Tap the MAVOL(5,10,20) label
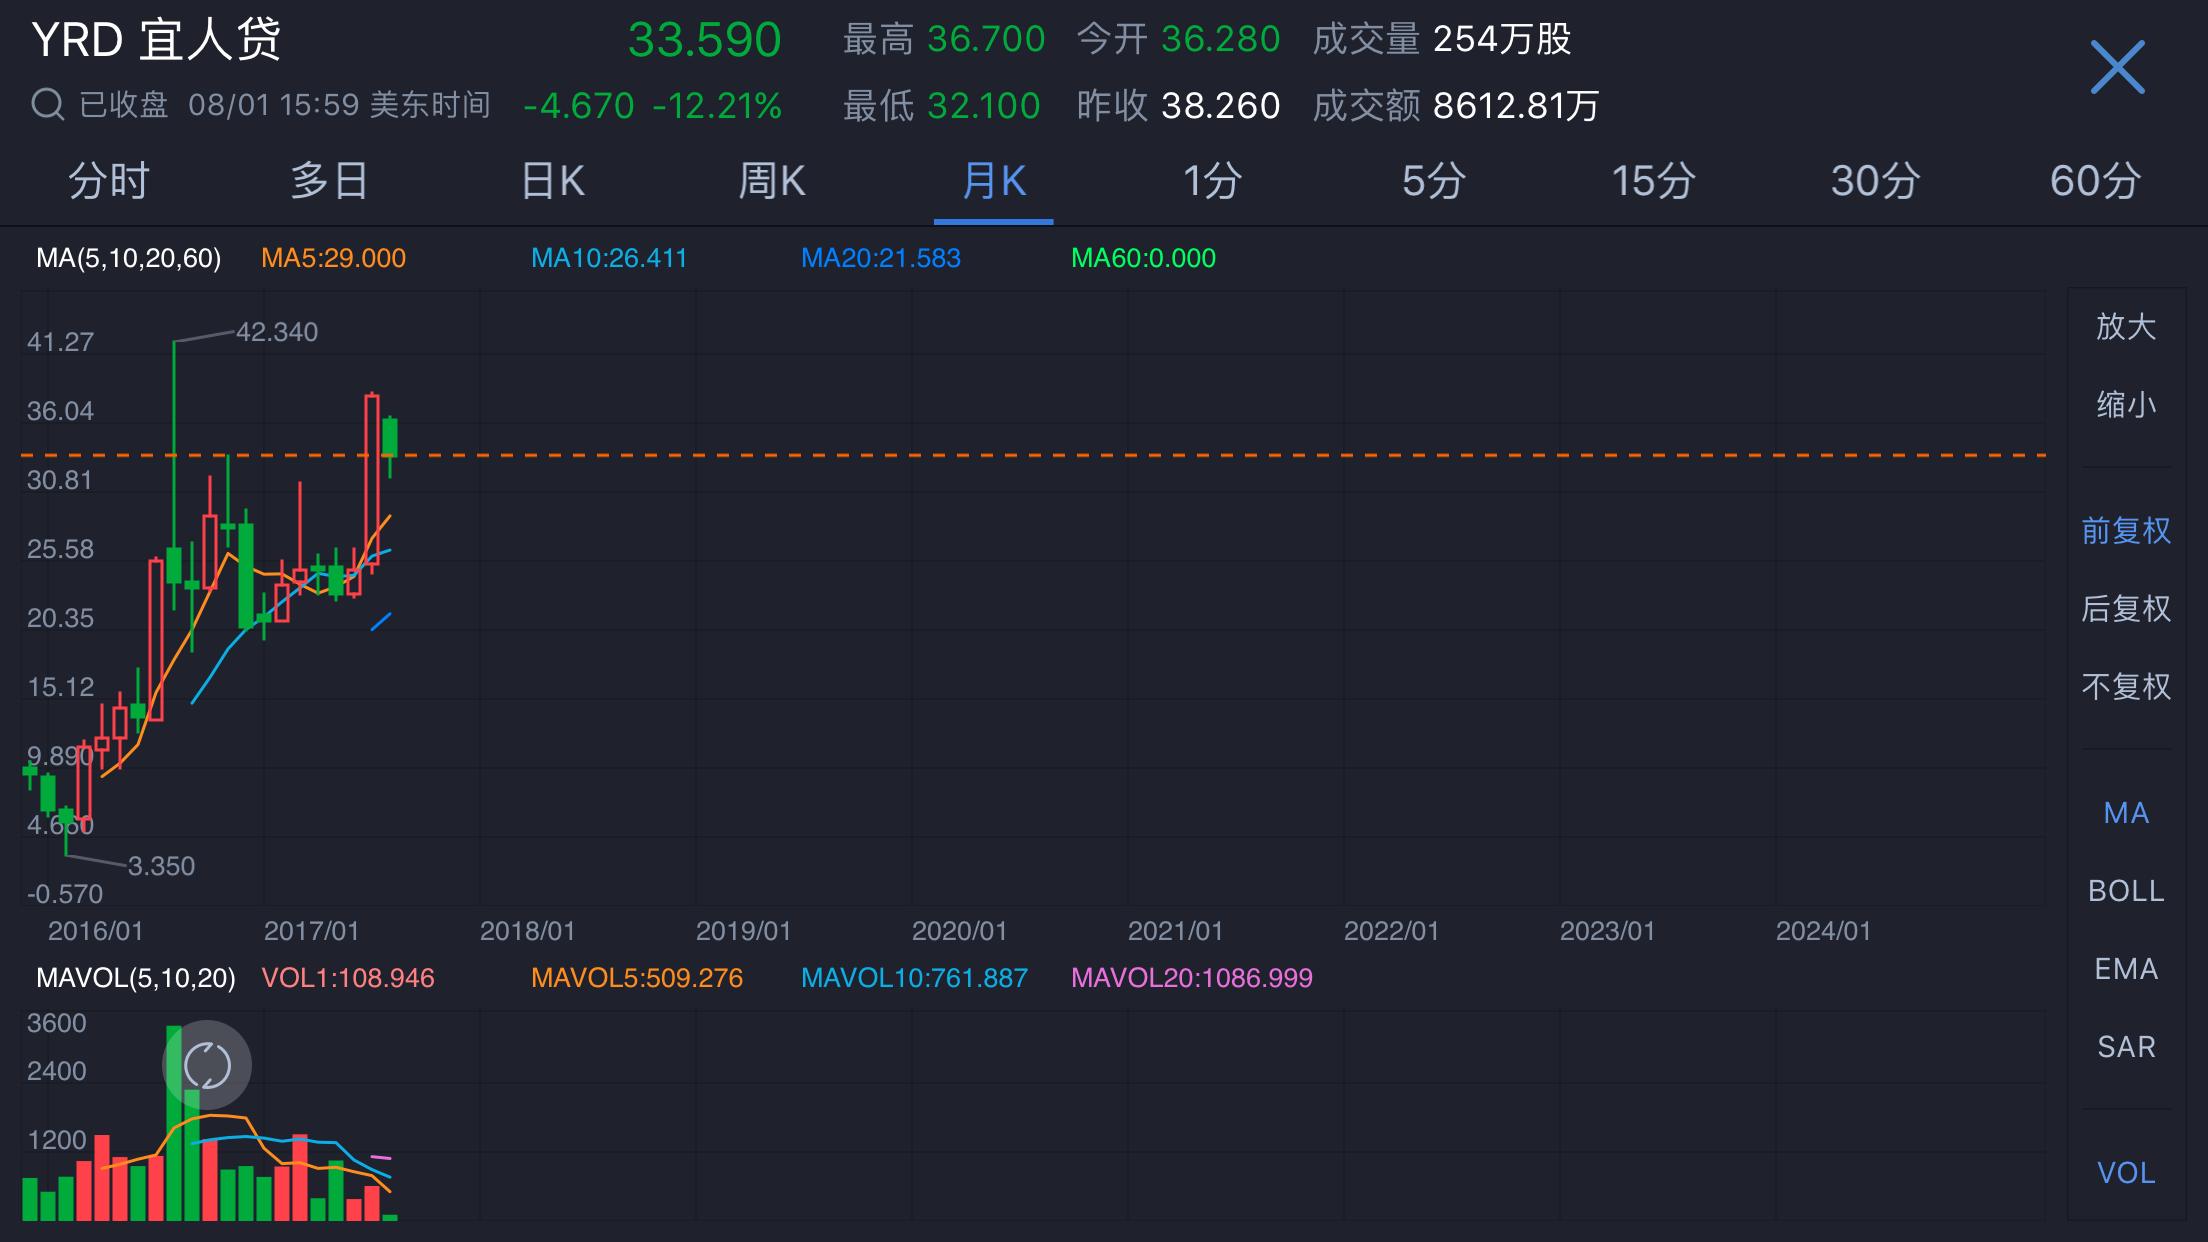This screenshot has height=1242, width=2208. (x=135, y=978)
